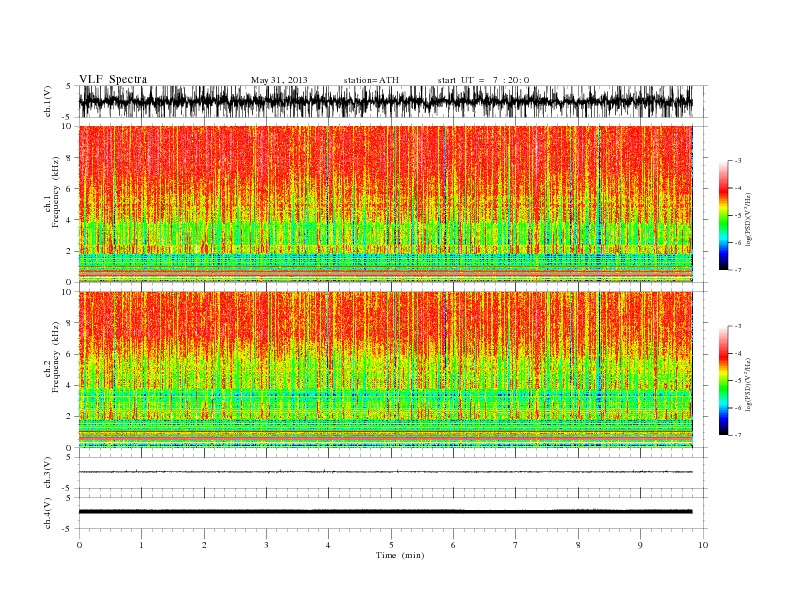Screen dimensions: 792x612
Task: Select the "start UT = 7:20:0" text
Action: point(483,80)
